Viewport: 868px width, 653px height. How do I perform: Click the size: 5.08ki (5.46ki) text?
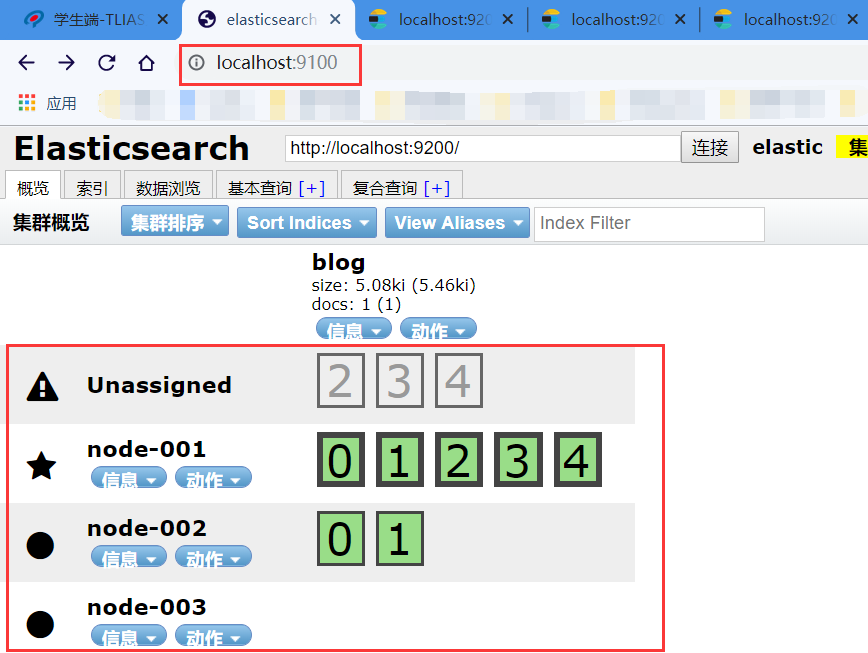point(394,285)
